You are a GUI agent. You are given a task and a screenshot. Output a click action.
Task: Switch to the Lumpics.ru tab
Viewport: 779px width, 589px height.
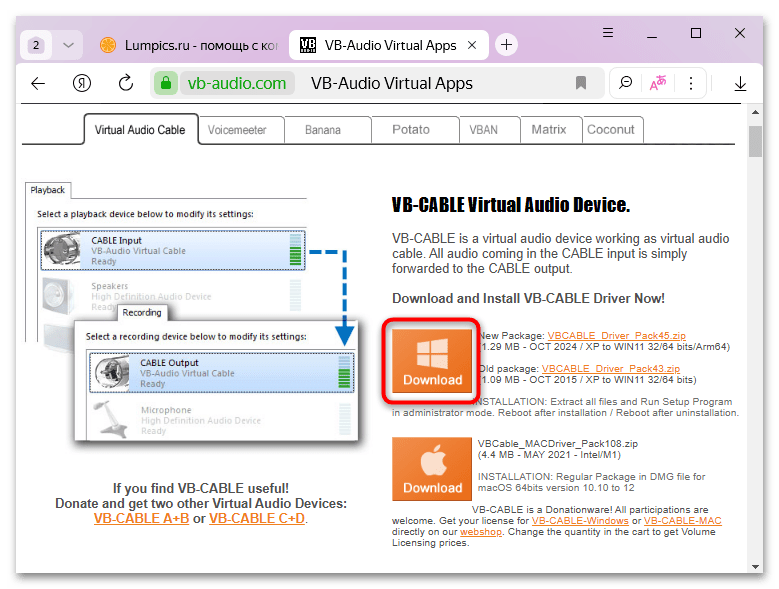[188, 45]
